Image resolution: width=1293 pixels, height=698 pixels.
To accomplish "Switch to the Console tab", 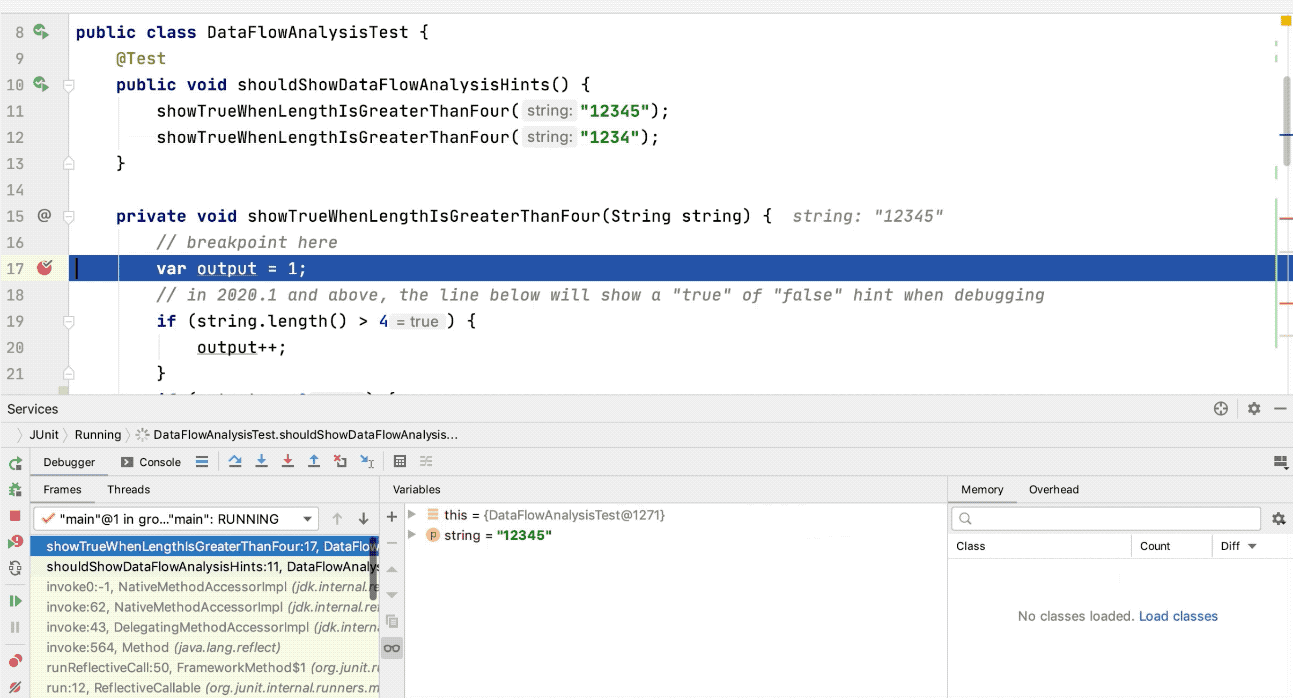I will [150, 462].
